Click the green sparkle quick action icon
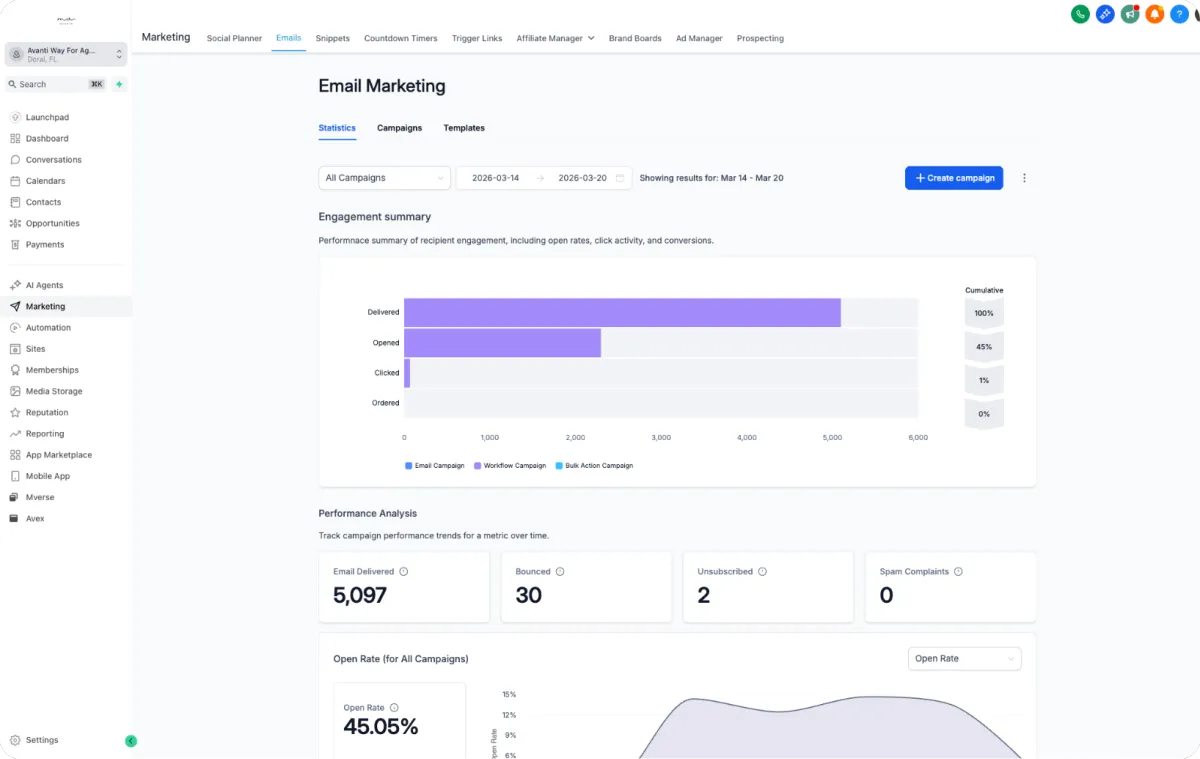Viewport: 1200px width, 759px height. pyautogui.click(x=119, y=84)
